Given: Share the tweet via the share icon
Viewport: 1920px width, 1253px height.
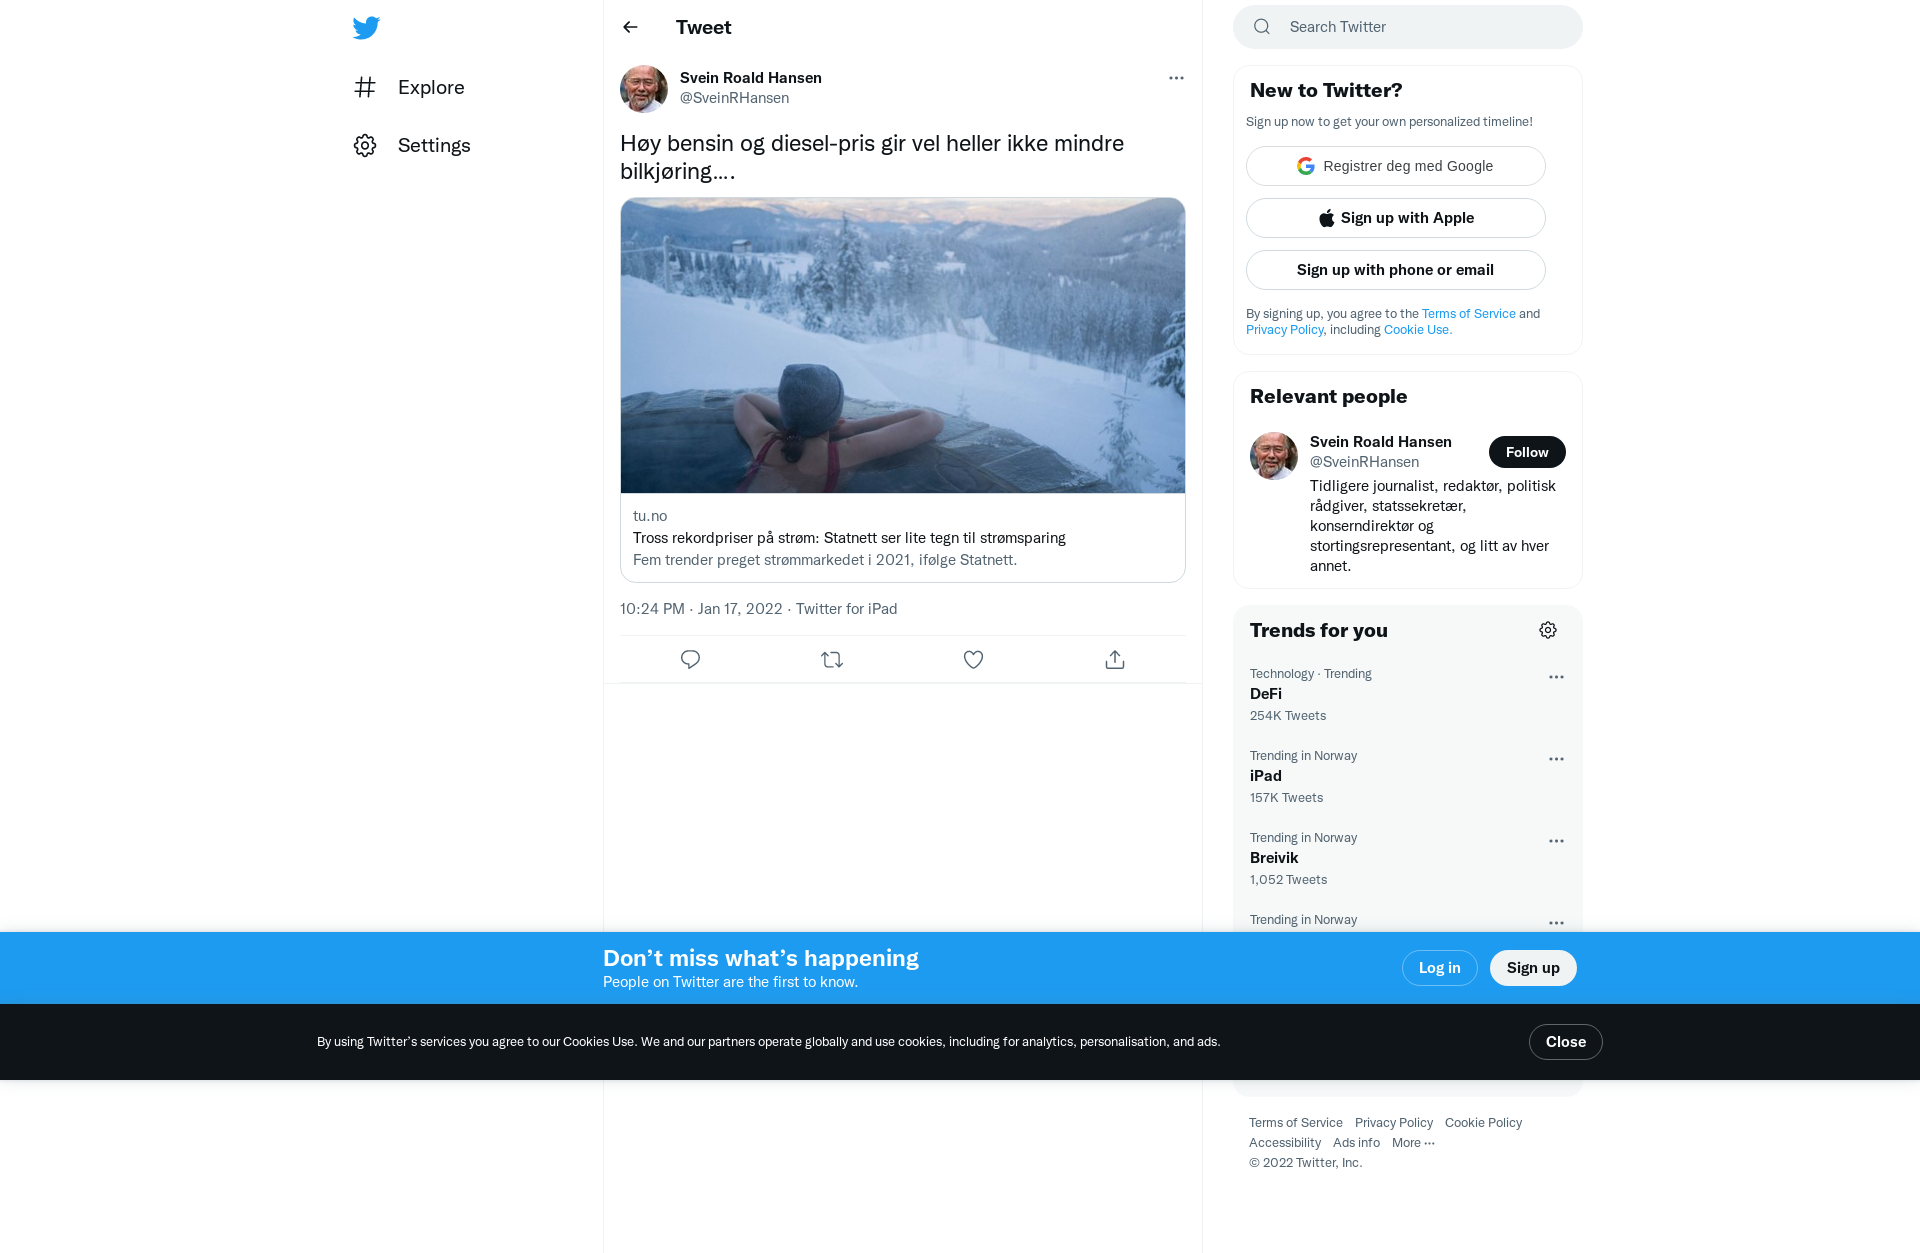Looking at the screenshot, I should pos(1115,659).
